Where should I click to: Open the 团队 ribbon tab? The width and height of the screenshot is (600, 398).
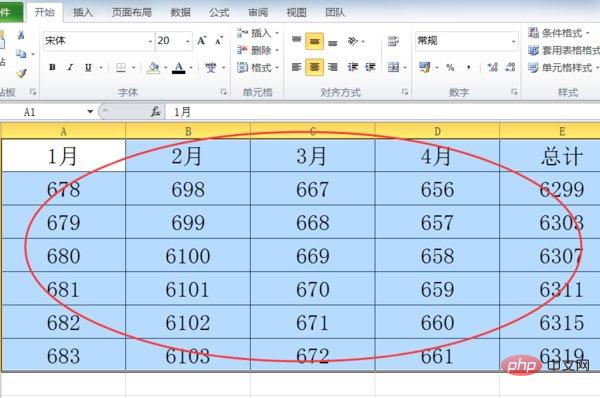tap(335, 12)
